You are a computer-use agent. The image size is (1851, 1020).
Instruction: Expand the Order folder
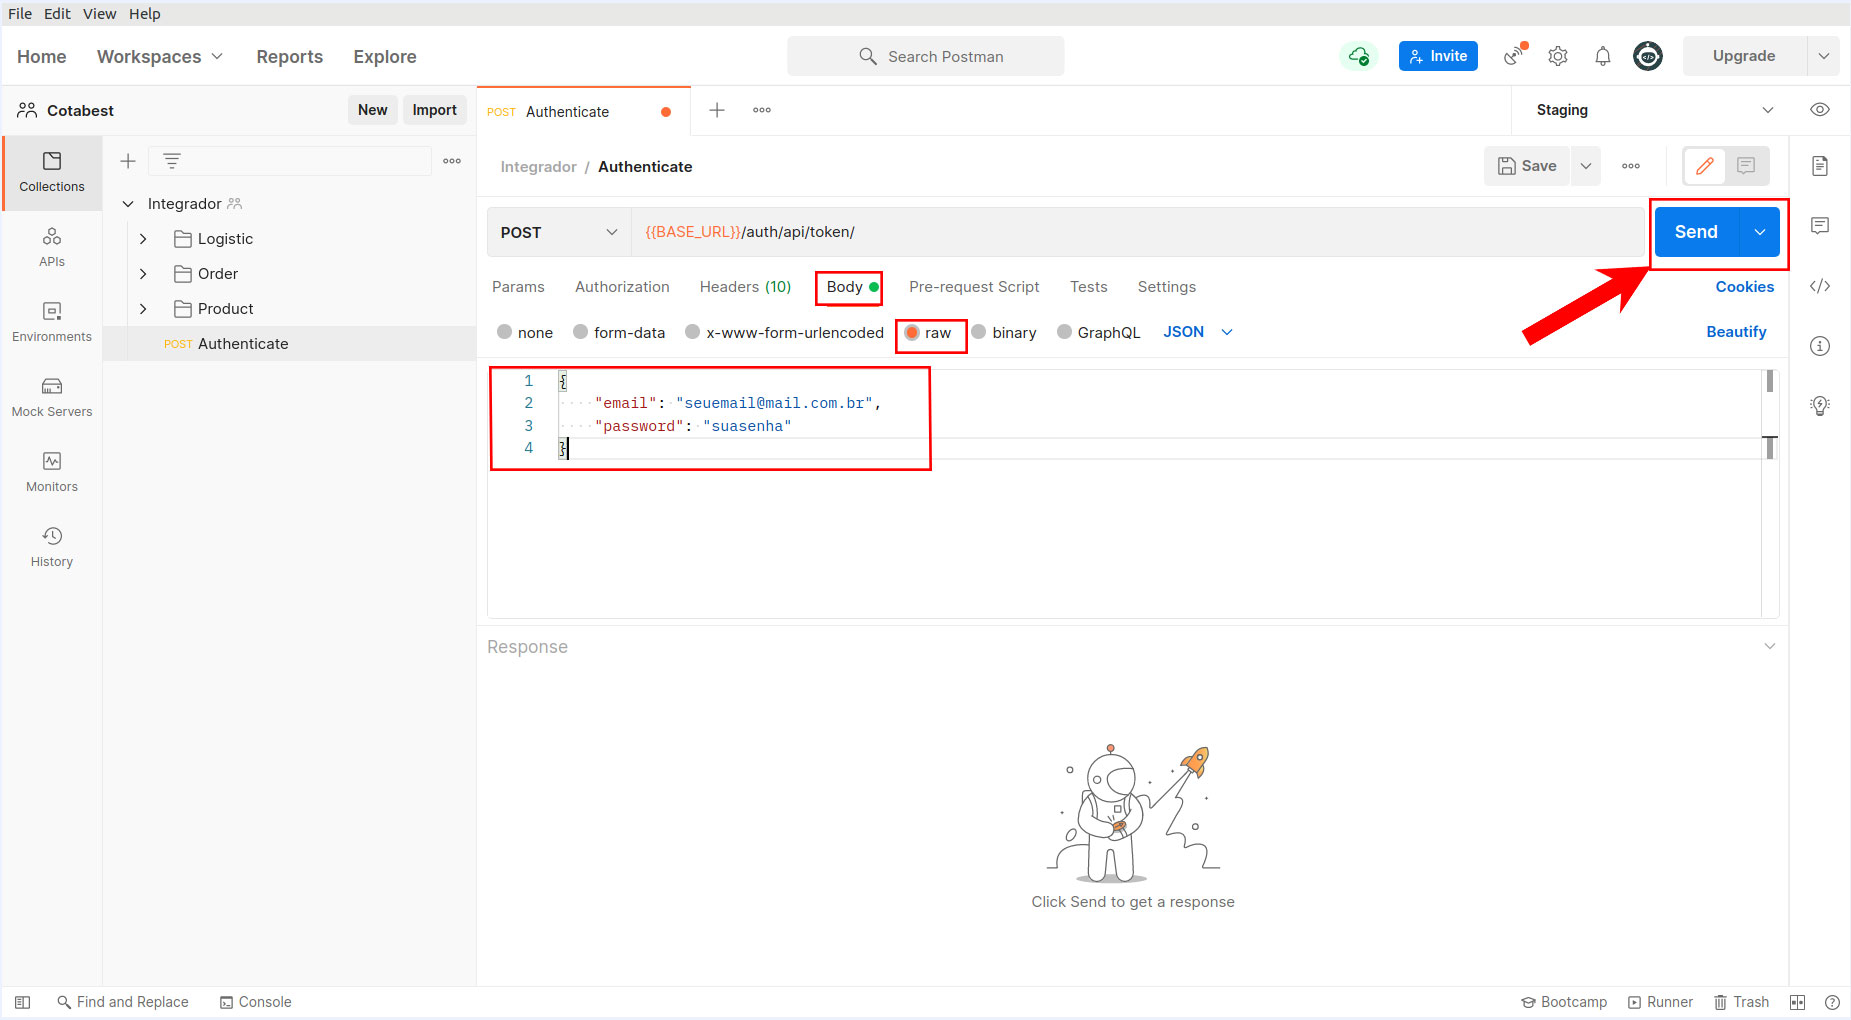[143, 274]
